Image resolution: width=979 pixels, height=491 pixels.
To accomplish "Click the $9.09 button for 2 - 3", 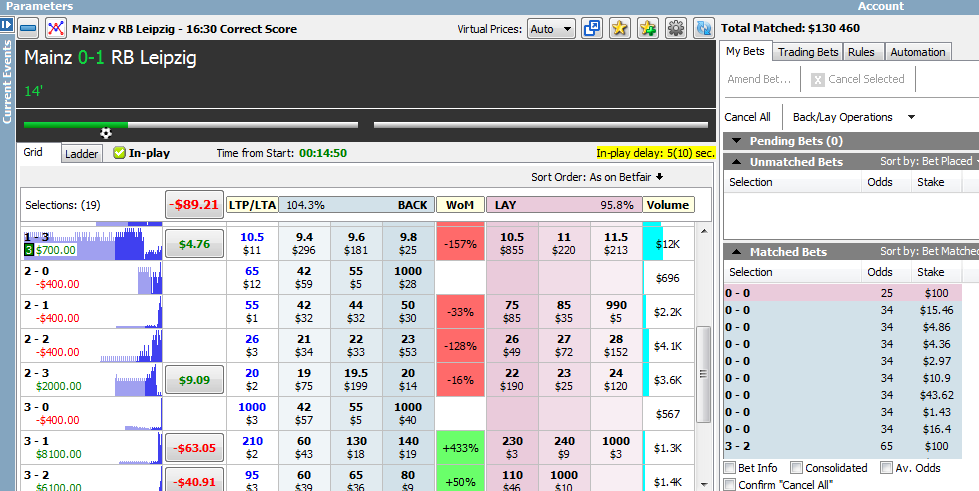I will coord(194,379).
